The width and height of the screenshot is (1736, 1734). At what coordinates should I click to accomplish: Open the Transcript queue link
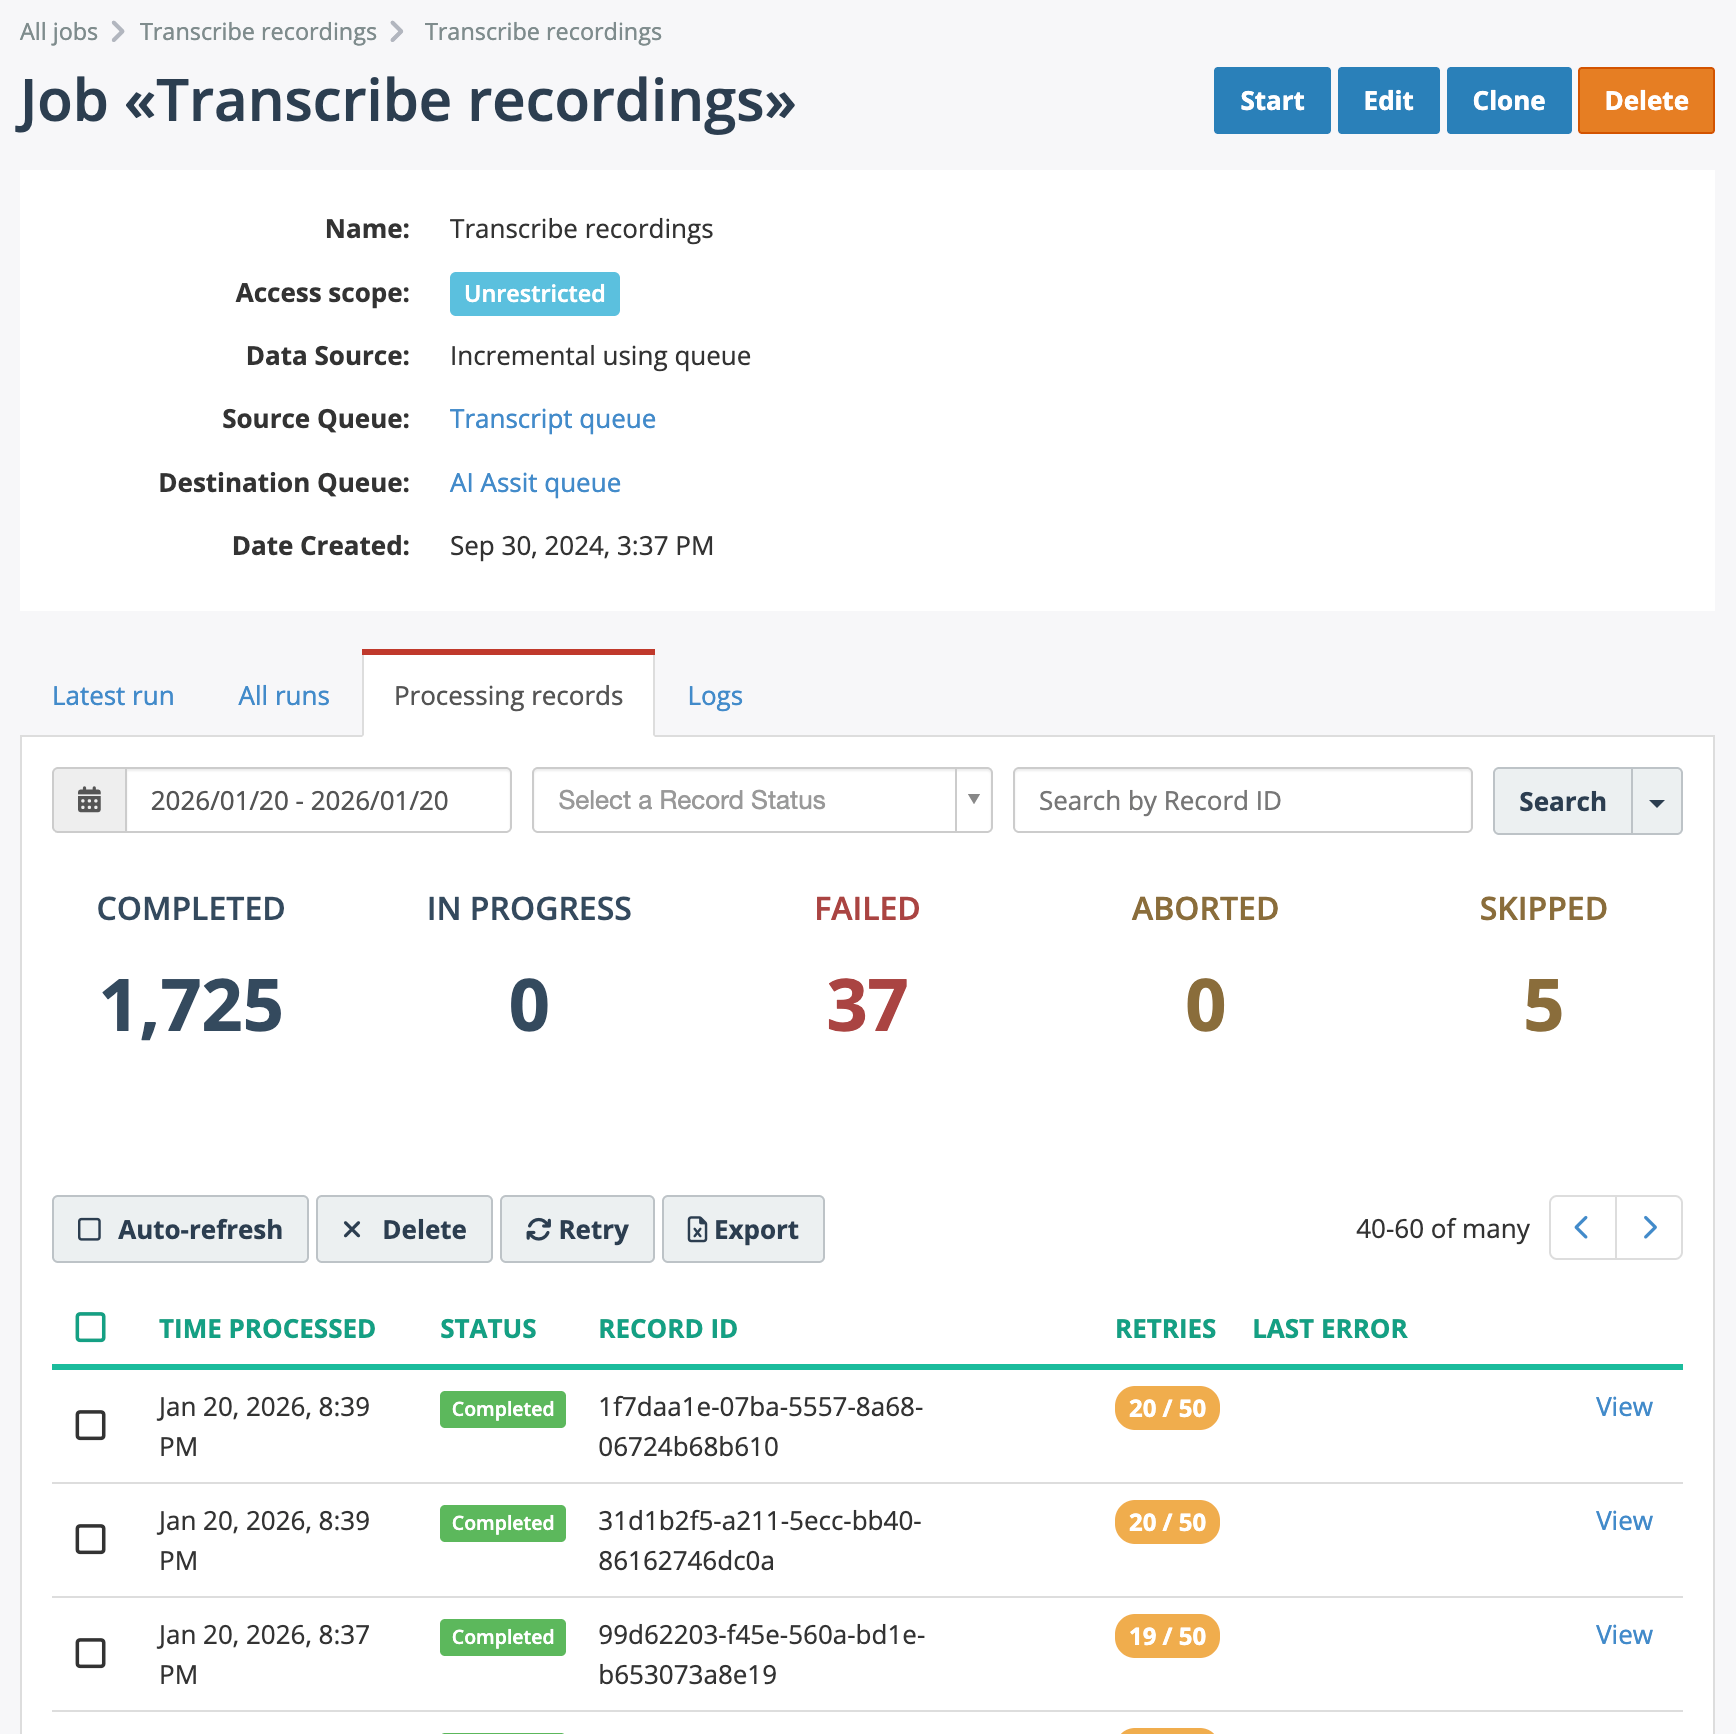tap(552, 418)
